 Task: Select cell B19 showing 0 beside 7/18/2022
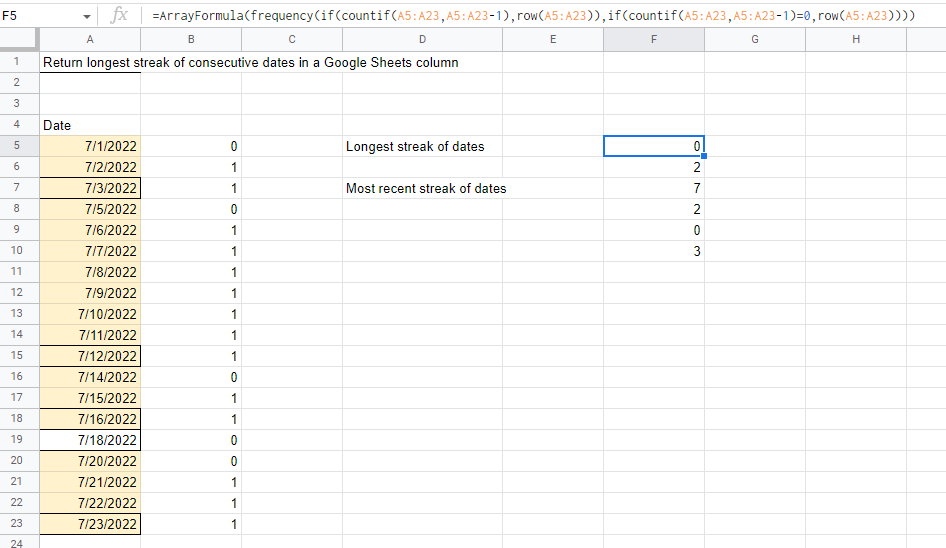click(191, 440)
